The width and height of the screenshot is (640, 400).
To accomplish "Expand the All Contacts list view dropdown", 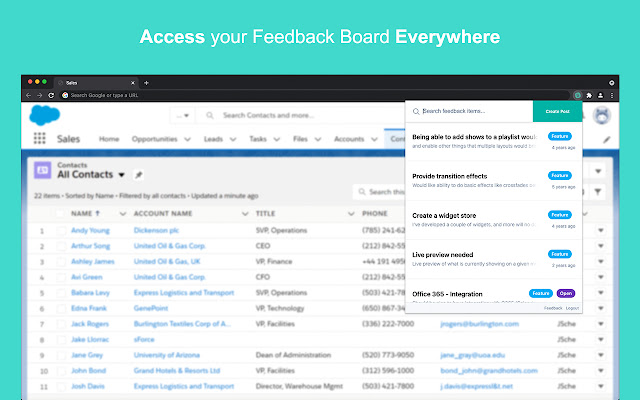I will 122,175.
